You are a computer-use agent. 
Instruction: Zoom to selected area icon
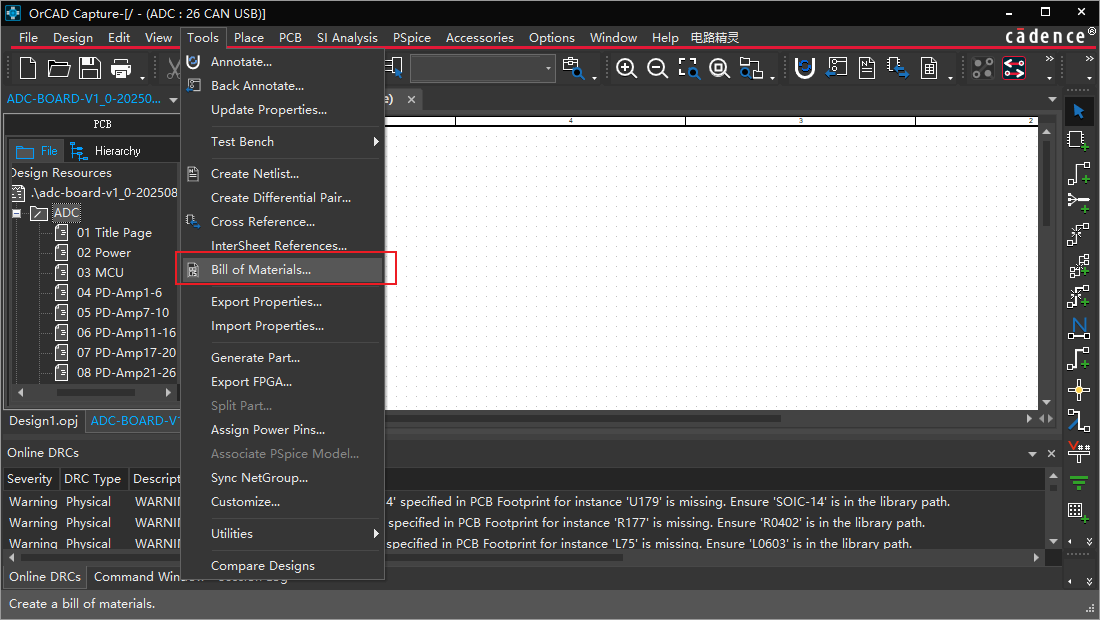tap(688, 68)
